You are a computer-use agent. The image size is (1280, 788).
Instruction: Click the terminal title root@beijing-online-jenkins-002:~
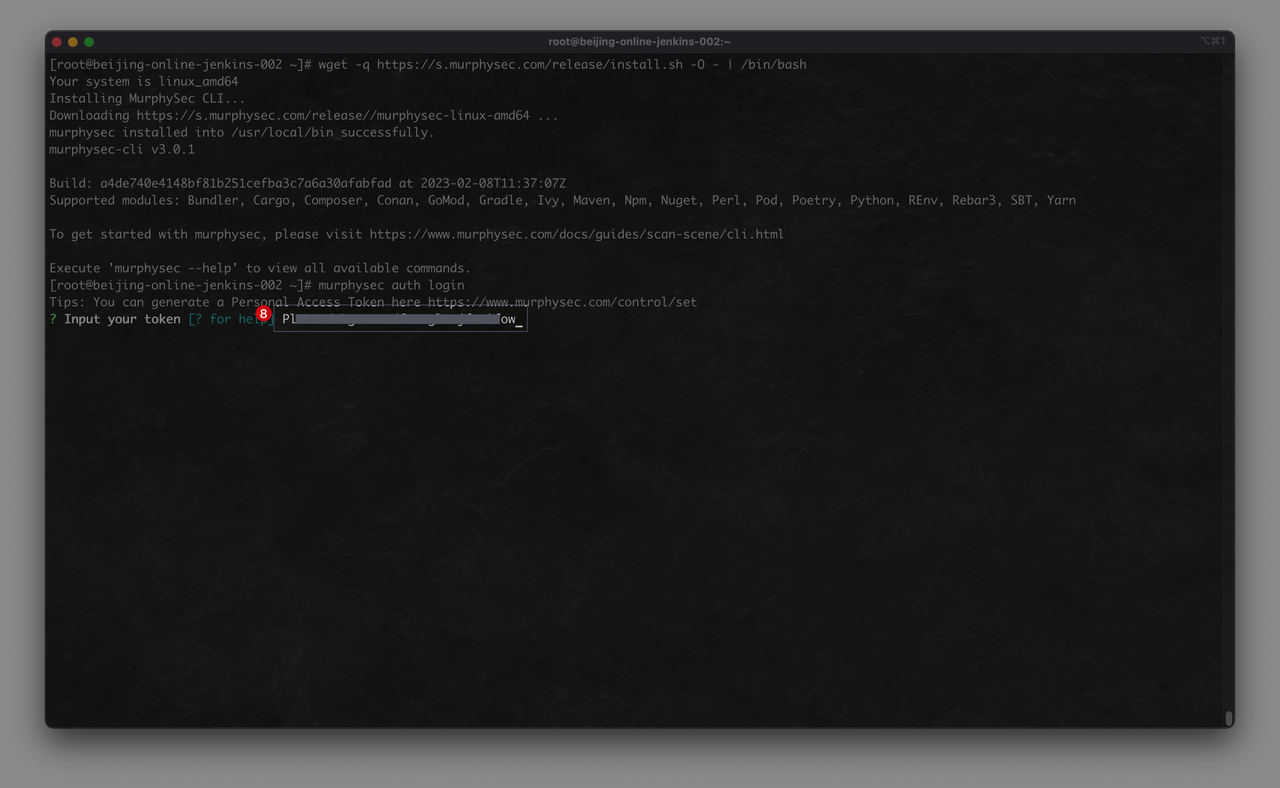tap(639, 42)
